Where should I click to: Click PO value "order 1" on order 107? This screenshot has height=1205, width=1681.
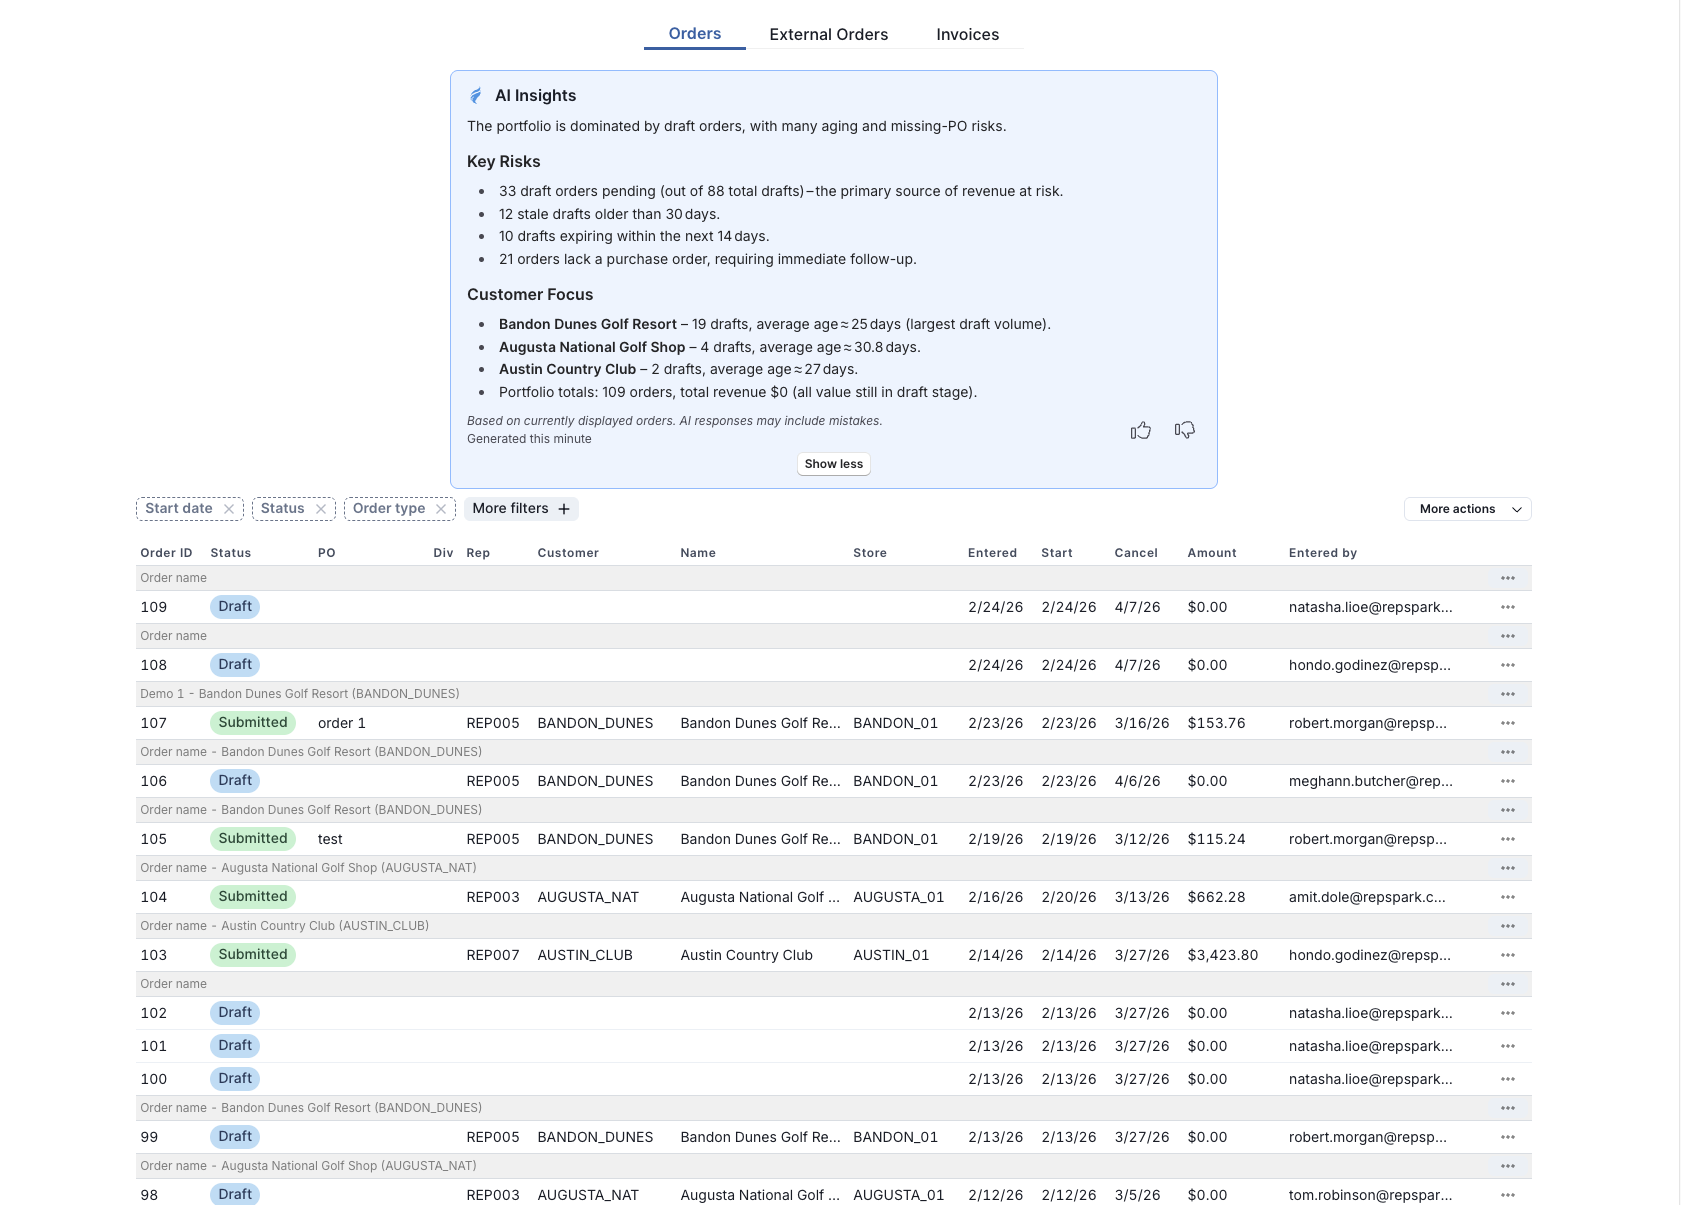pyautogui.click(x=342, y=723)
